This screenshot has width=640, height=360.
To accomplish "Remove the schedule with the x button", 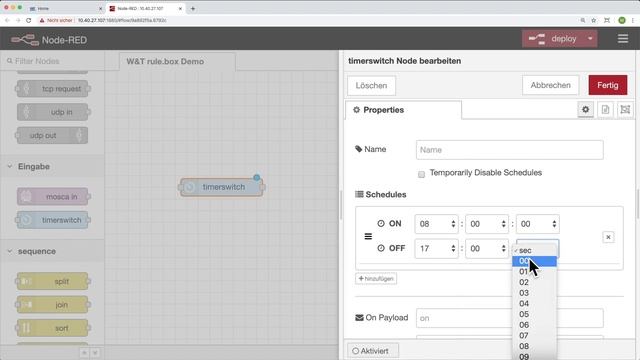I will [608, 237].
